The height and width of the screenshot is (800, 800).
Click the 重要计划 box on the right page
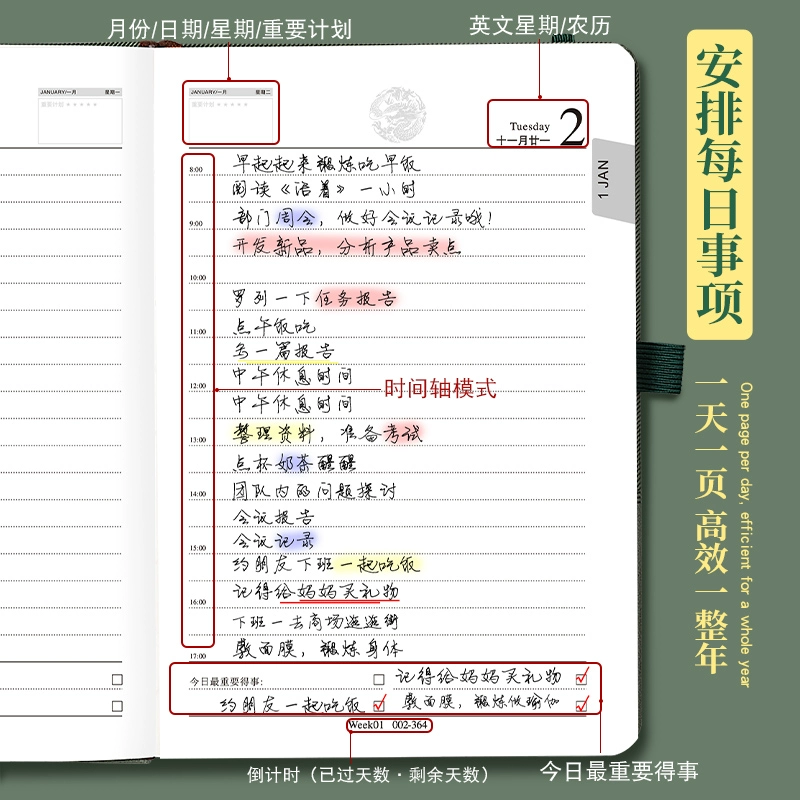click(231, 120)
